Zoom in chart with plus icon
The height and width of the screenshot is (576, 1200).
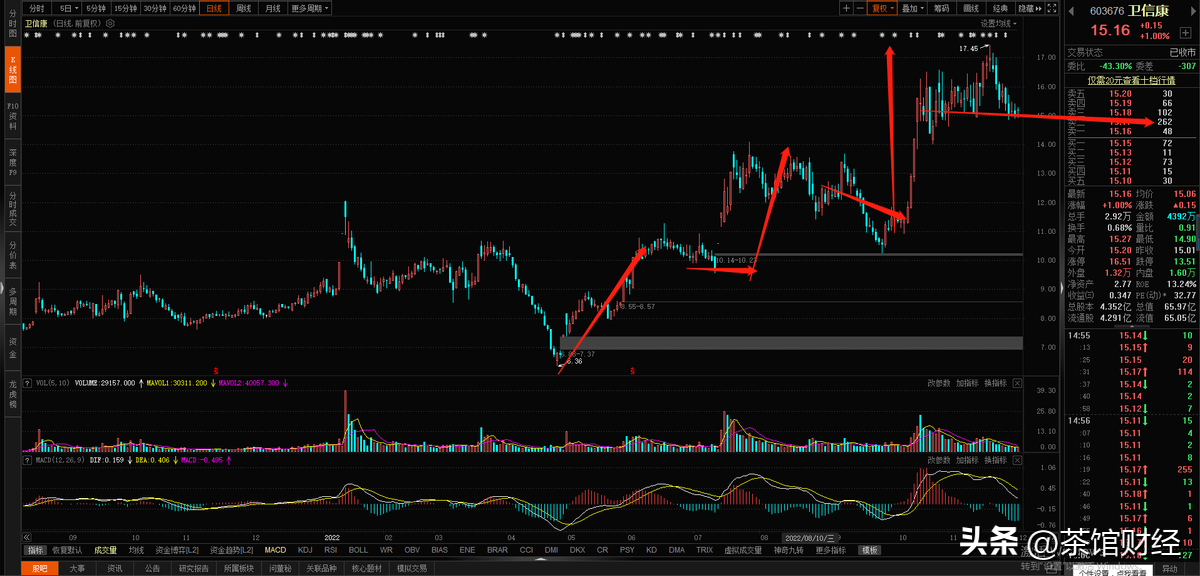pyautogui.click(x=846, y=7)
